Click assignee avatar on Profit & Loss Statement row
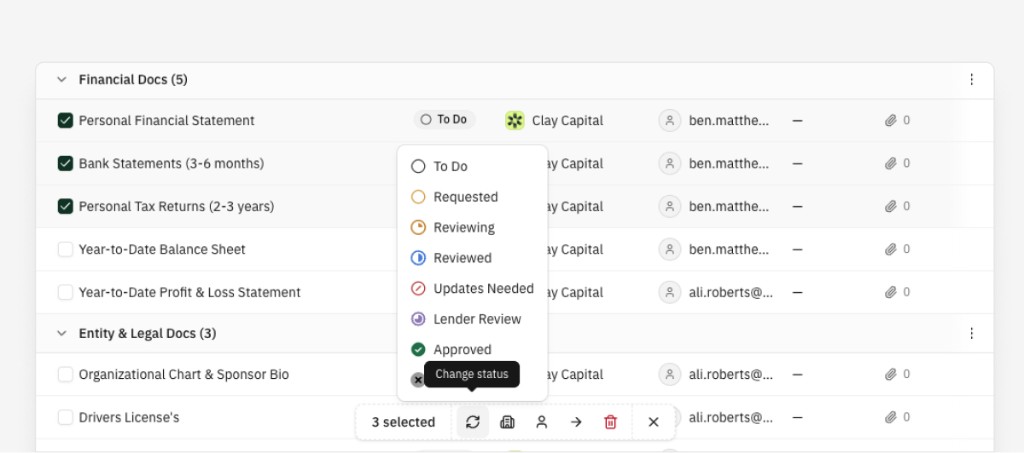Screen dimensions: 1024x453 [670, 292]
